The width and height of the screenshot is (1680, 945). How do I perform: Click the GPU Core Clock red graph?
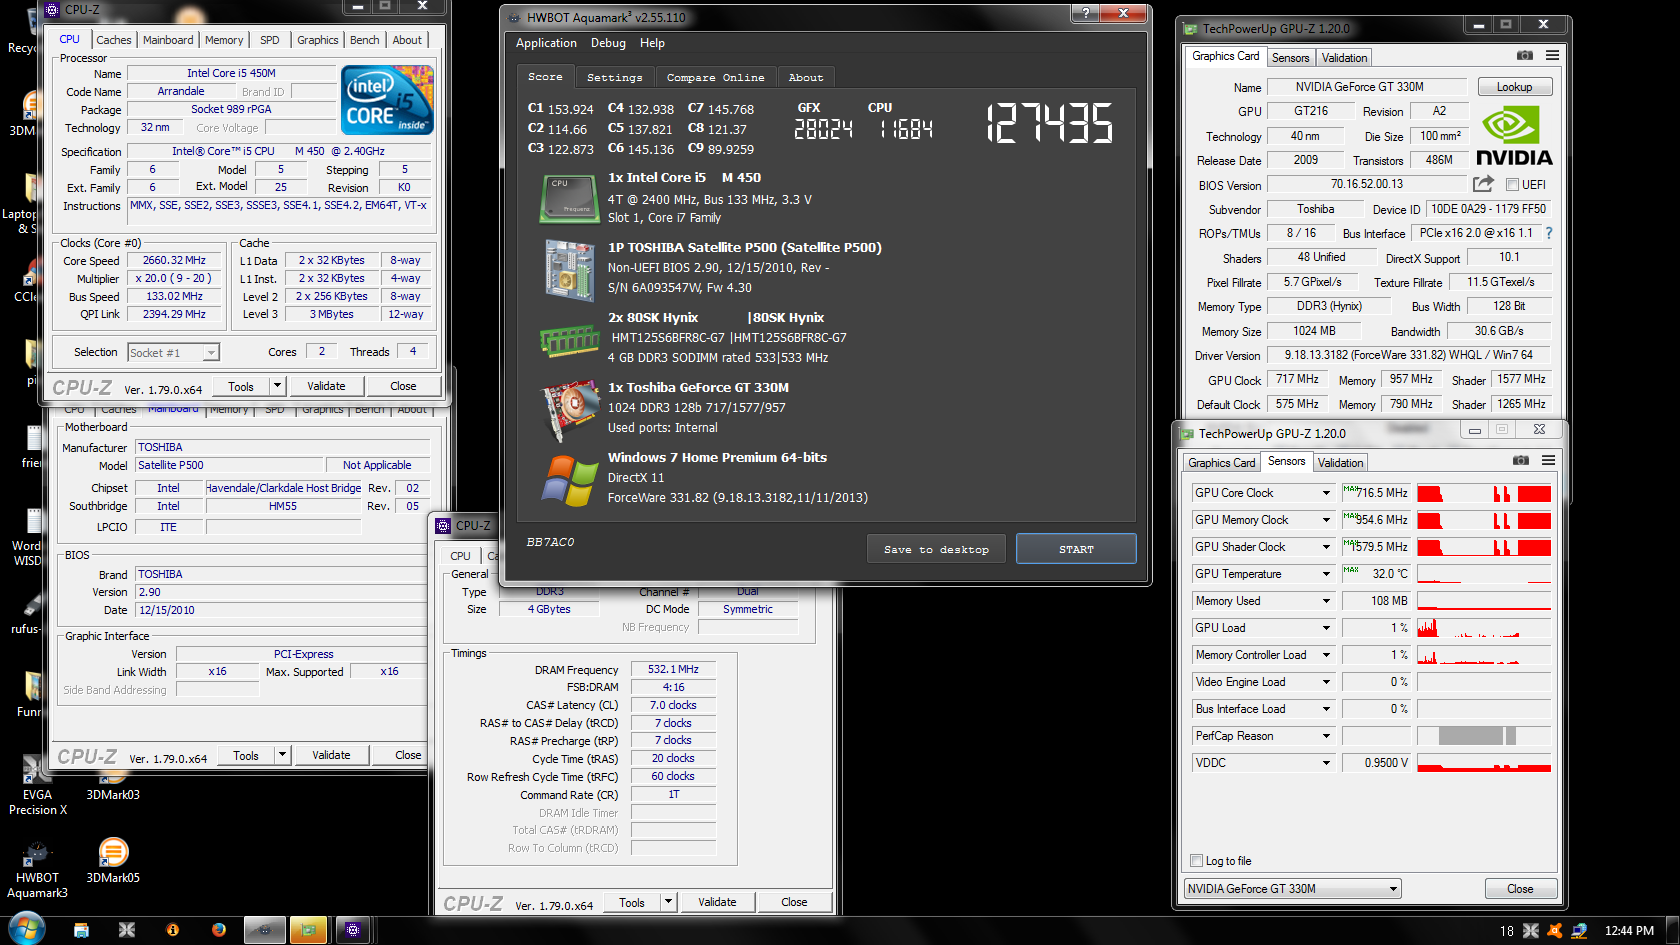tap(1484, 493)
